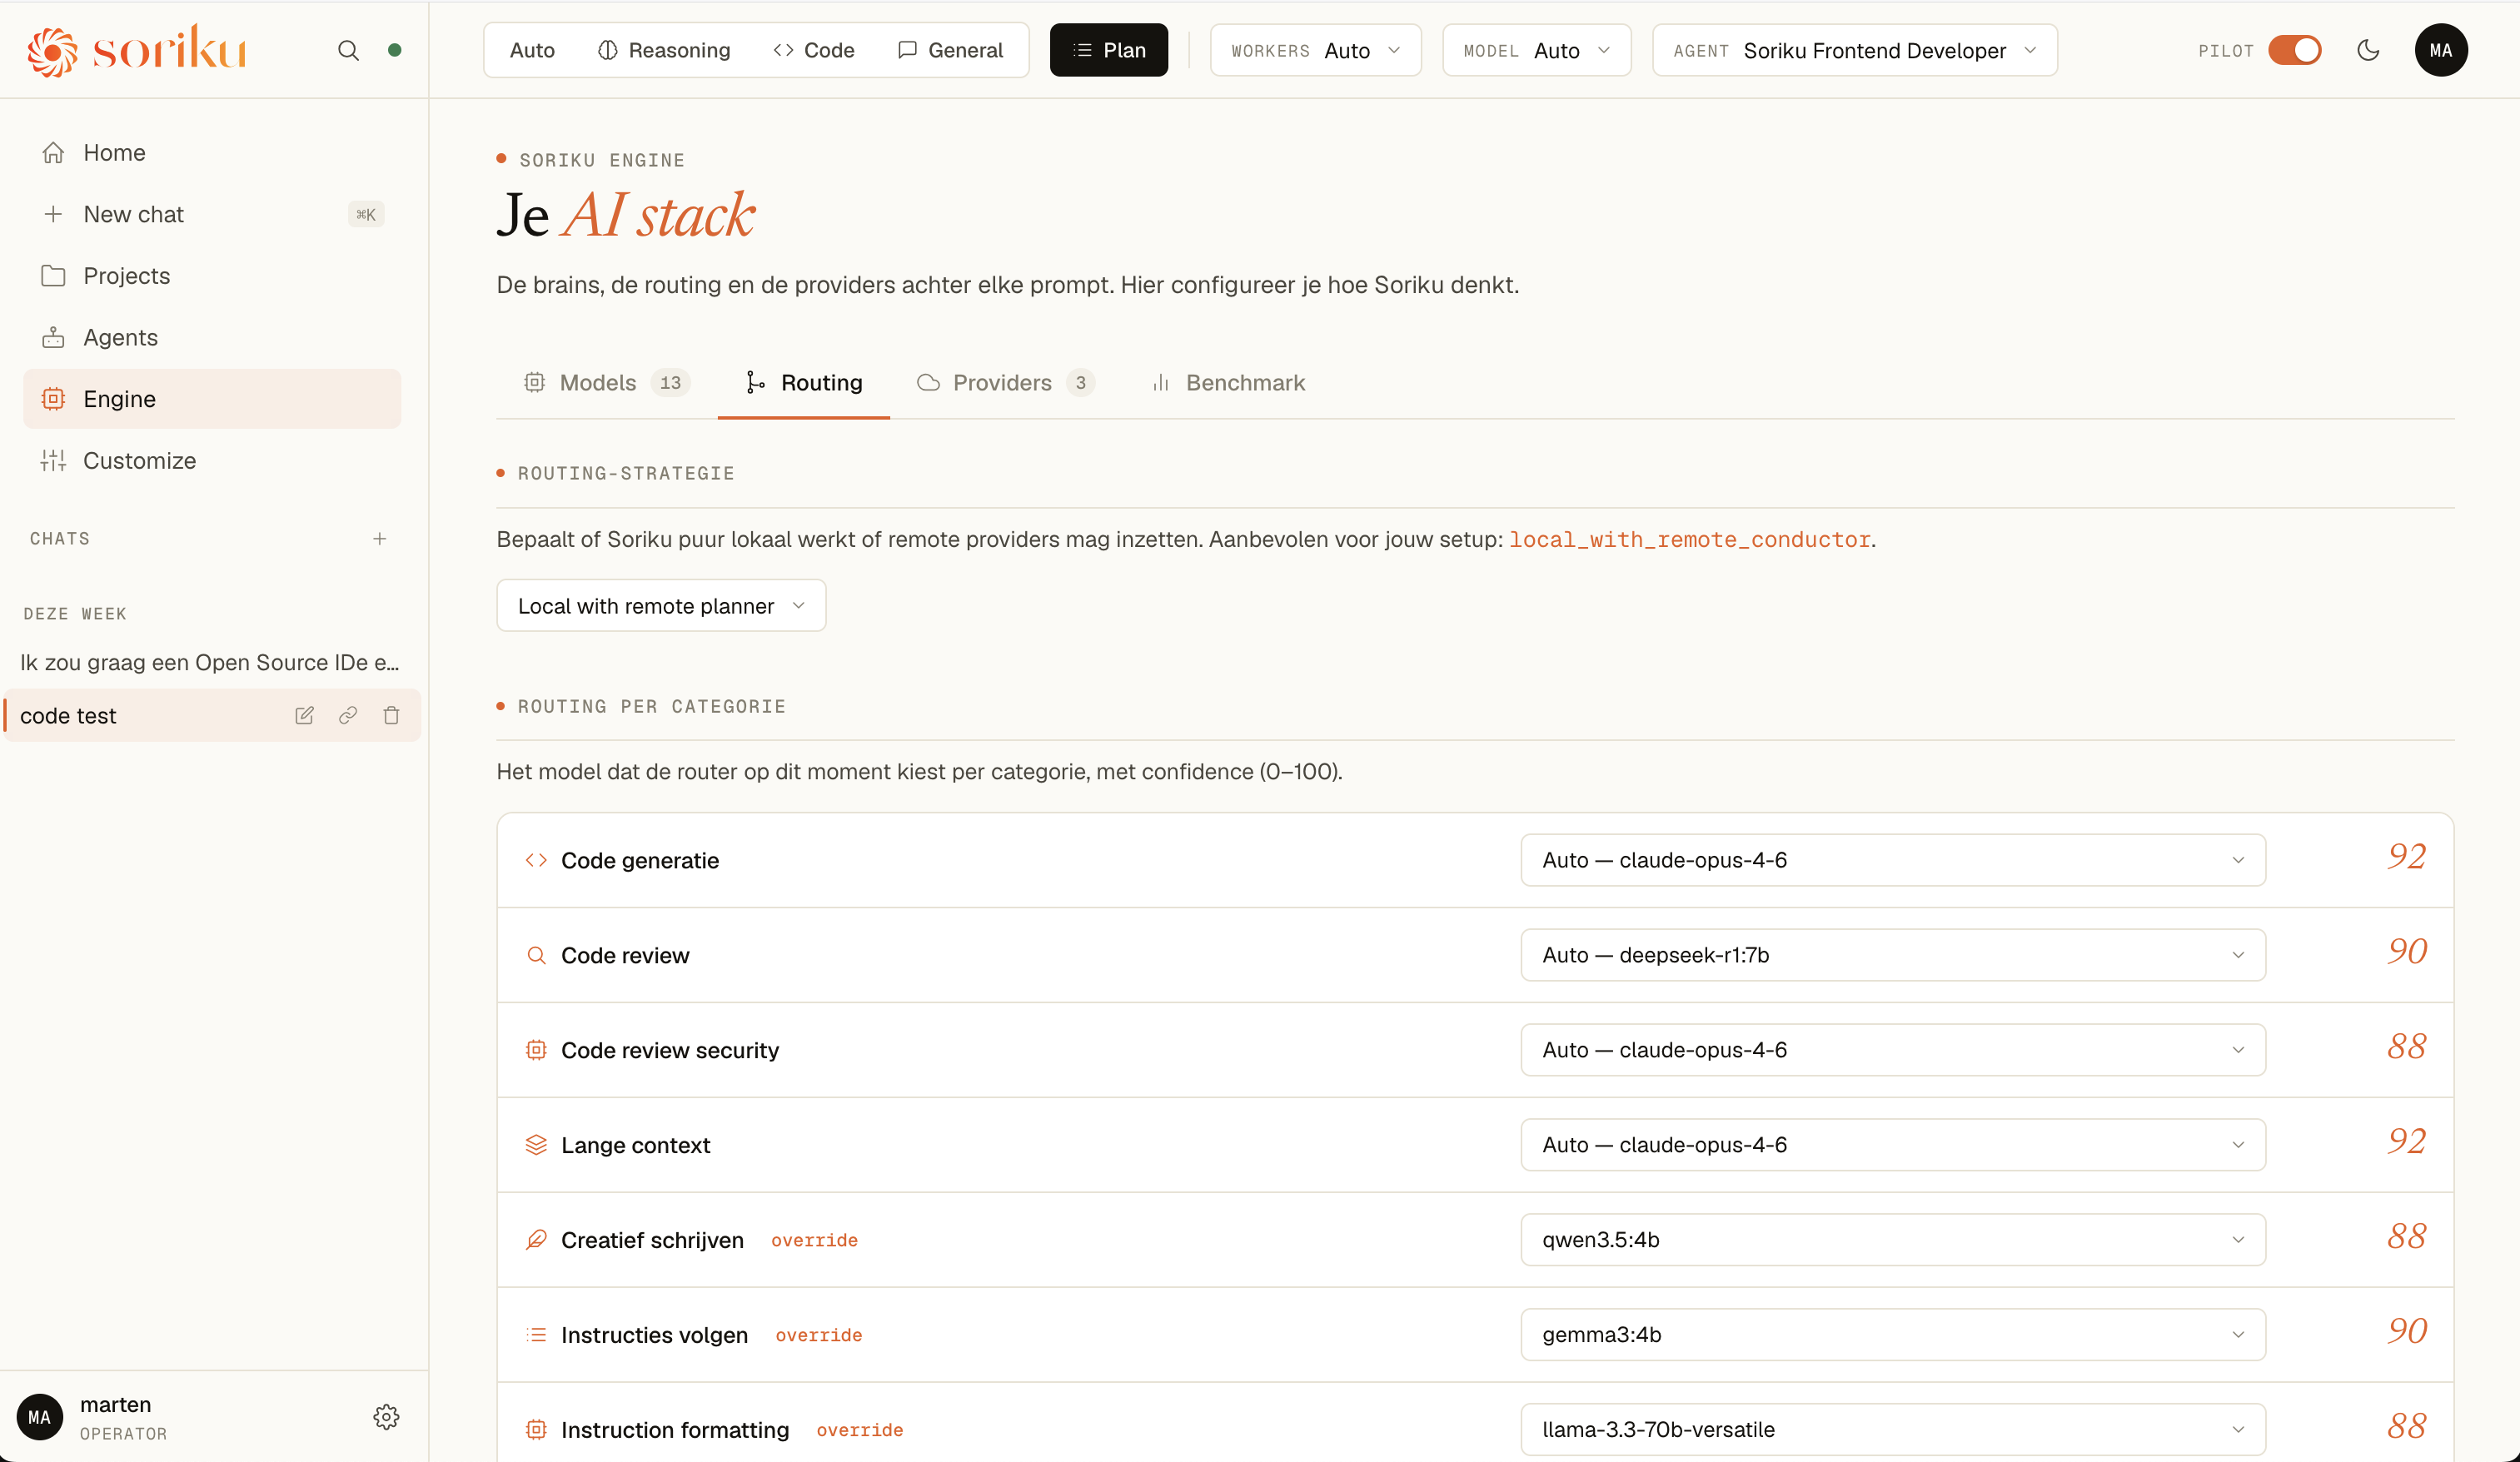The height and width of the screenshot is (1462, 2520).
Task: Switch to General mode
Action: (x=950, y=50)
